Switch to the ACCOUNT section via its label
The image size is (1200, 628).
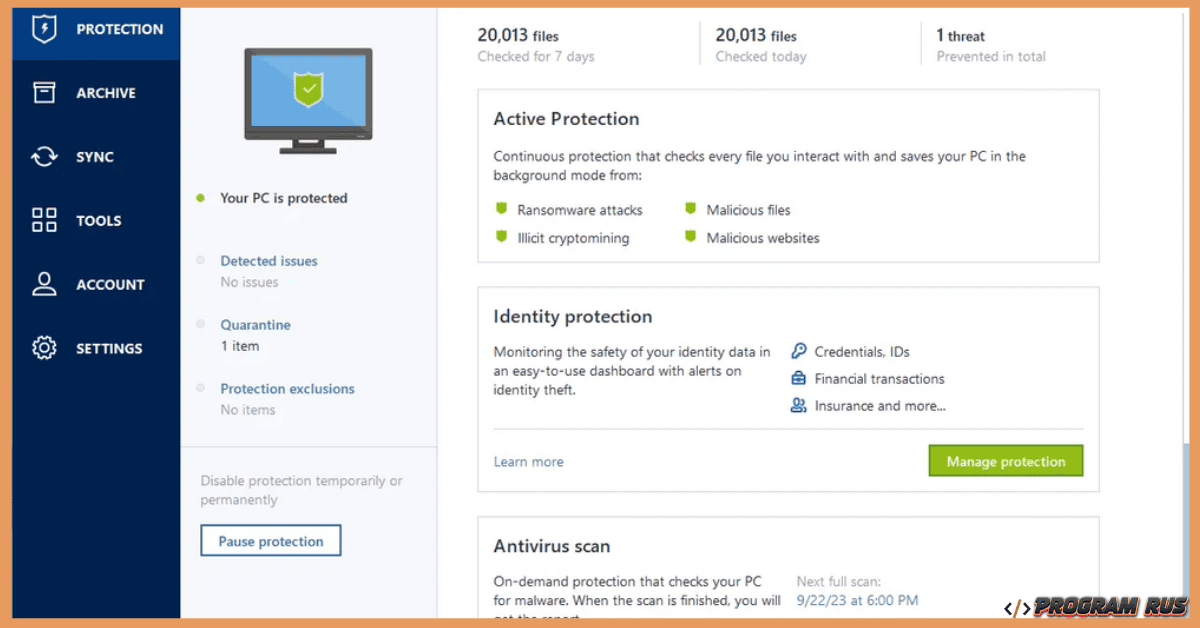click(x=110, y=284)
